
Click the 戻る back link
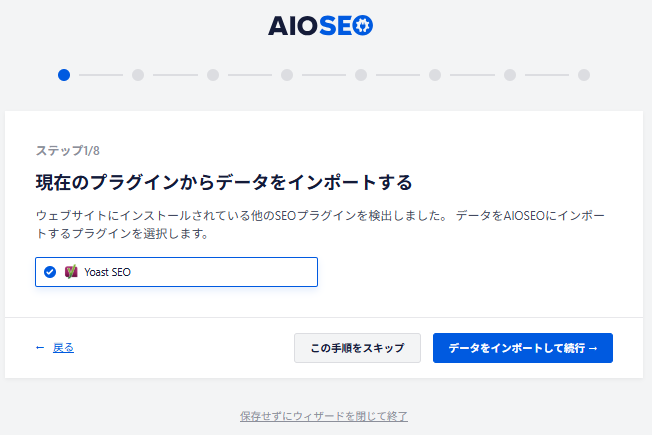tap(63, 347)
